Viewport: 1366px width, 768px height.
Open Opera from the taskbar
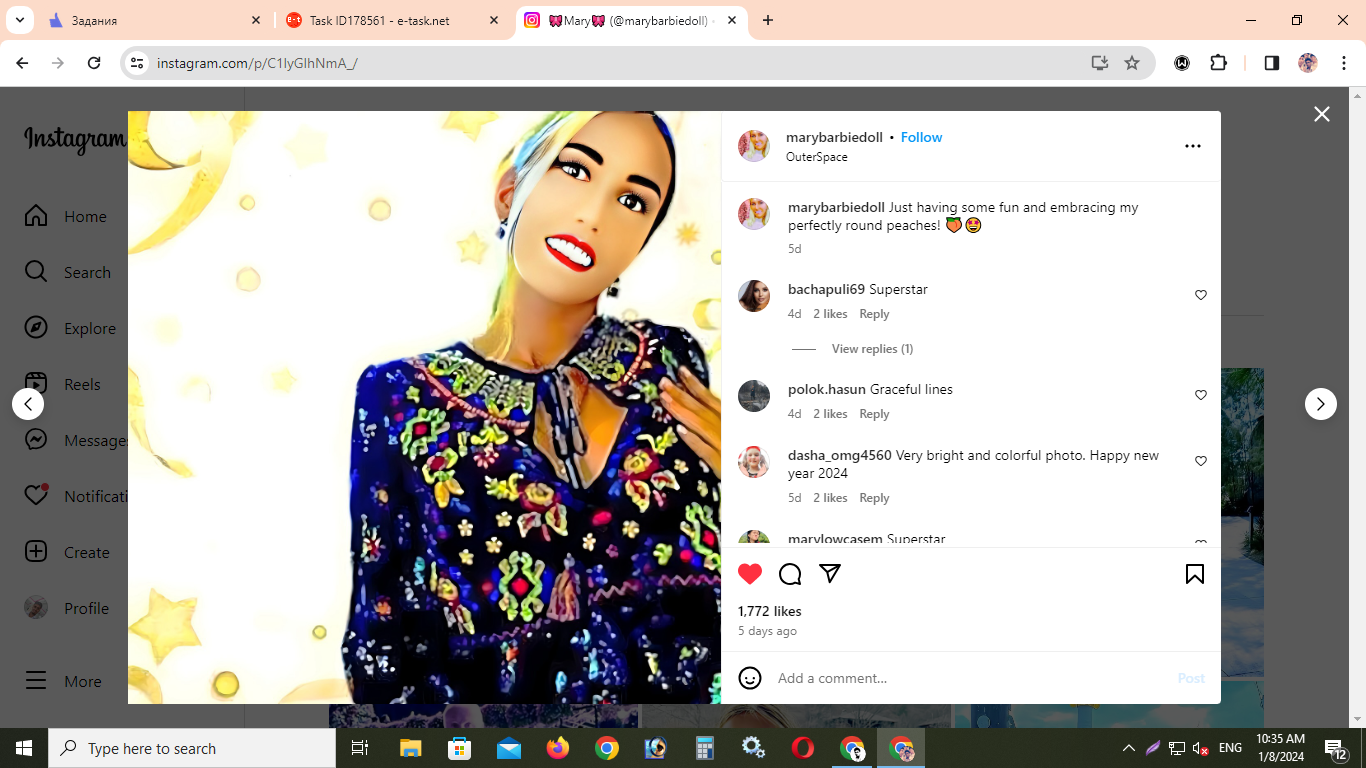click(803, 748)
